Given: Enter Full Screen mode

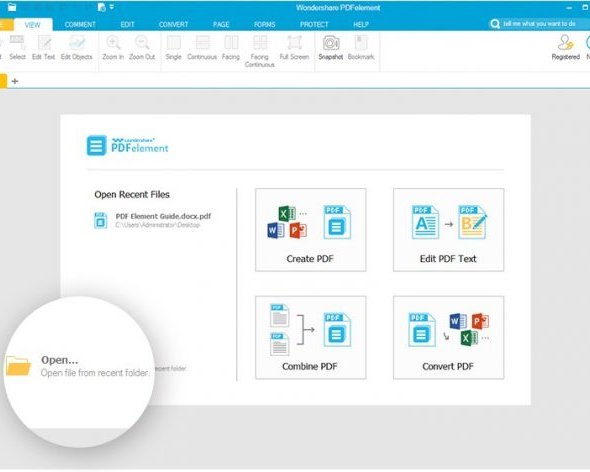Looking at the screenshot, I should (x=294, y=48).
